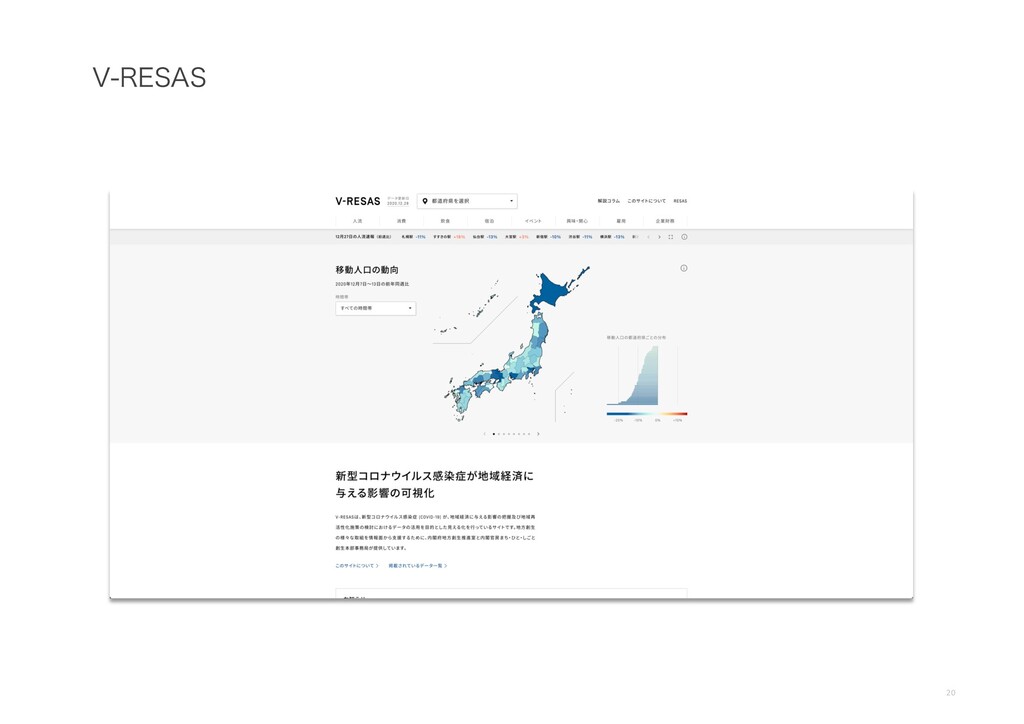
Task: Click the 横浜駅 ticker entry
Action: coord(612,237)
